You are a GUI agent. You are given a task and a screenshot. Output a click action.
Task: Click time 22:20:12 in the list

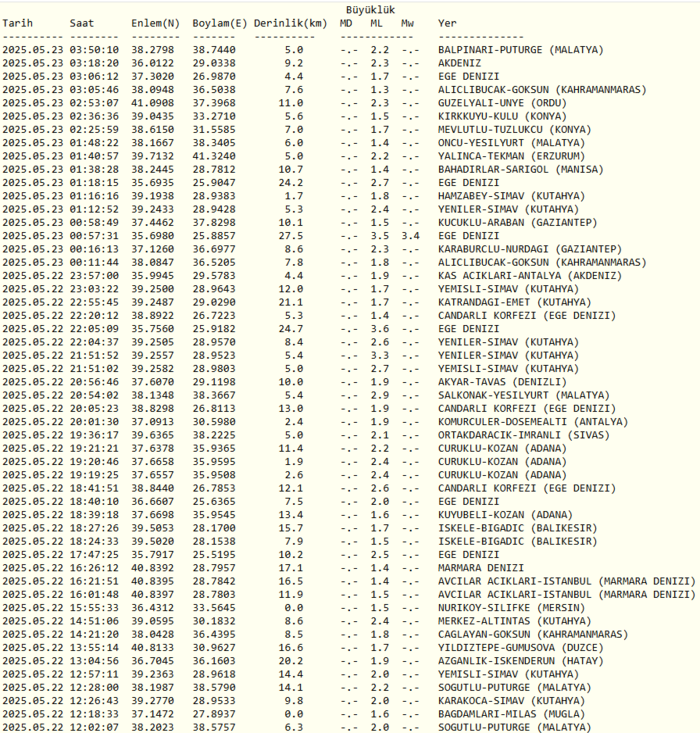click(94, 316)
